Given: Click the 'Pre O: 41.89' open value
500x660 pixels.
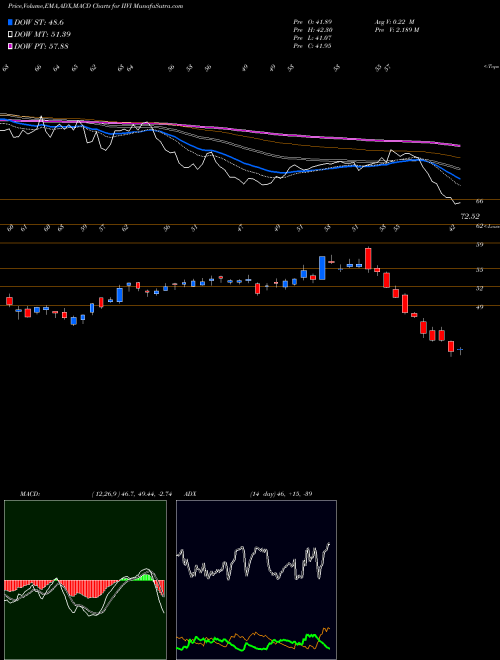Looking at the screenshot, I should point(313,22).
